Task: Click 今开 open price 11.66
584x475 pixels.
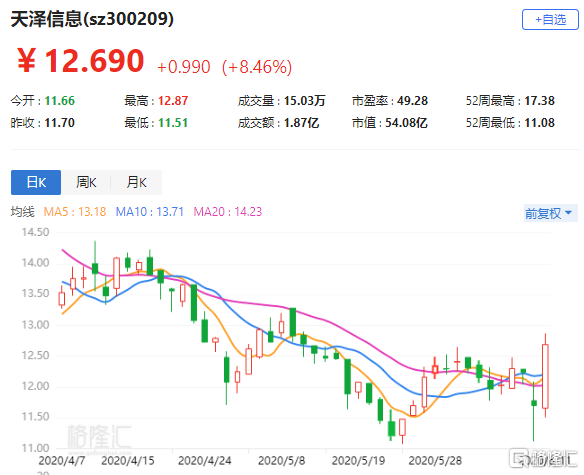Action: point(60,101)
